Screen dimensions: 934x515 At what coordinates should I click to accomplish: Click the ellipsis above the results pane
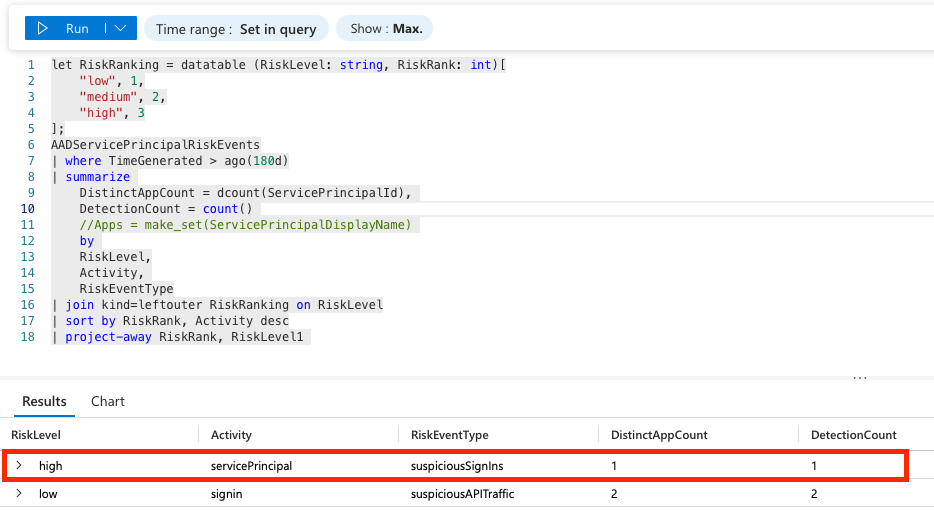point(860,379)
